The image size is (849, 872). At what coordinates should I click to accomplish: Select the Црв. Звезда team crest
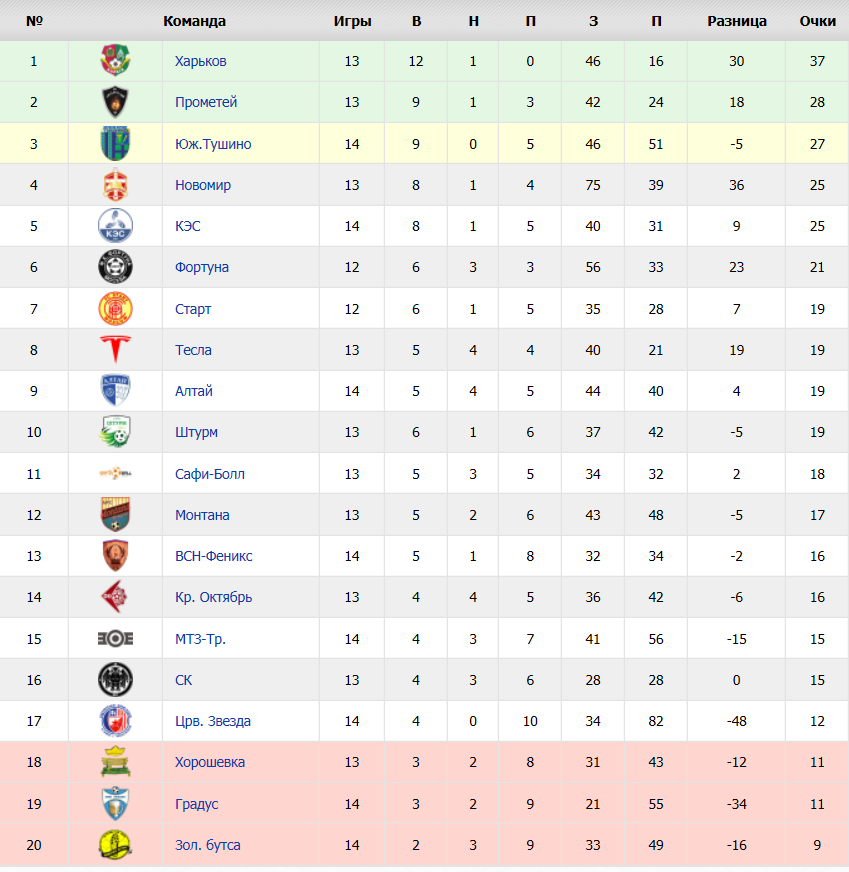(x=115, y=721)
